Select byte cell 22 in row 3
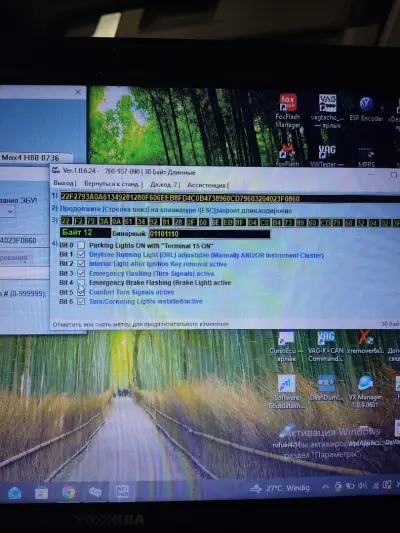 [66, 221]
